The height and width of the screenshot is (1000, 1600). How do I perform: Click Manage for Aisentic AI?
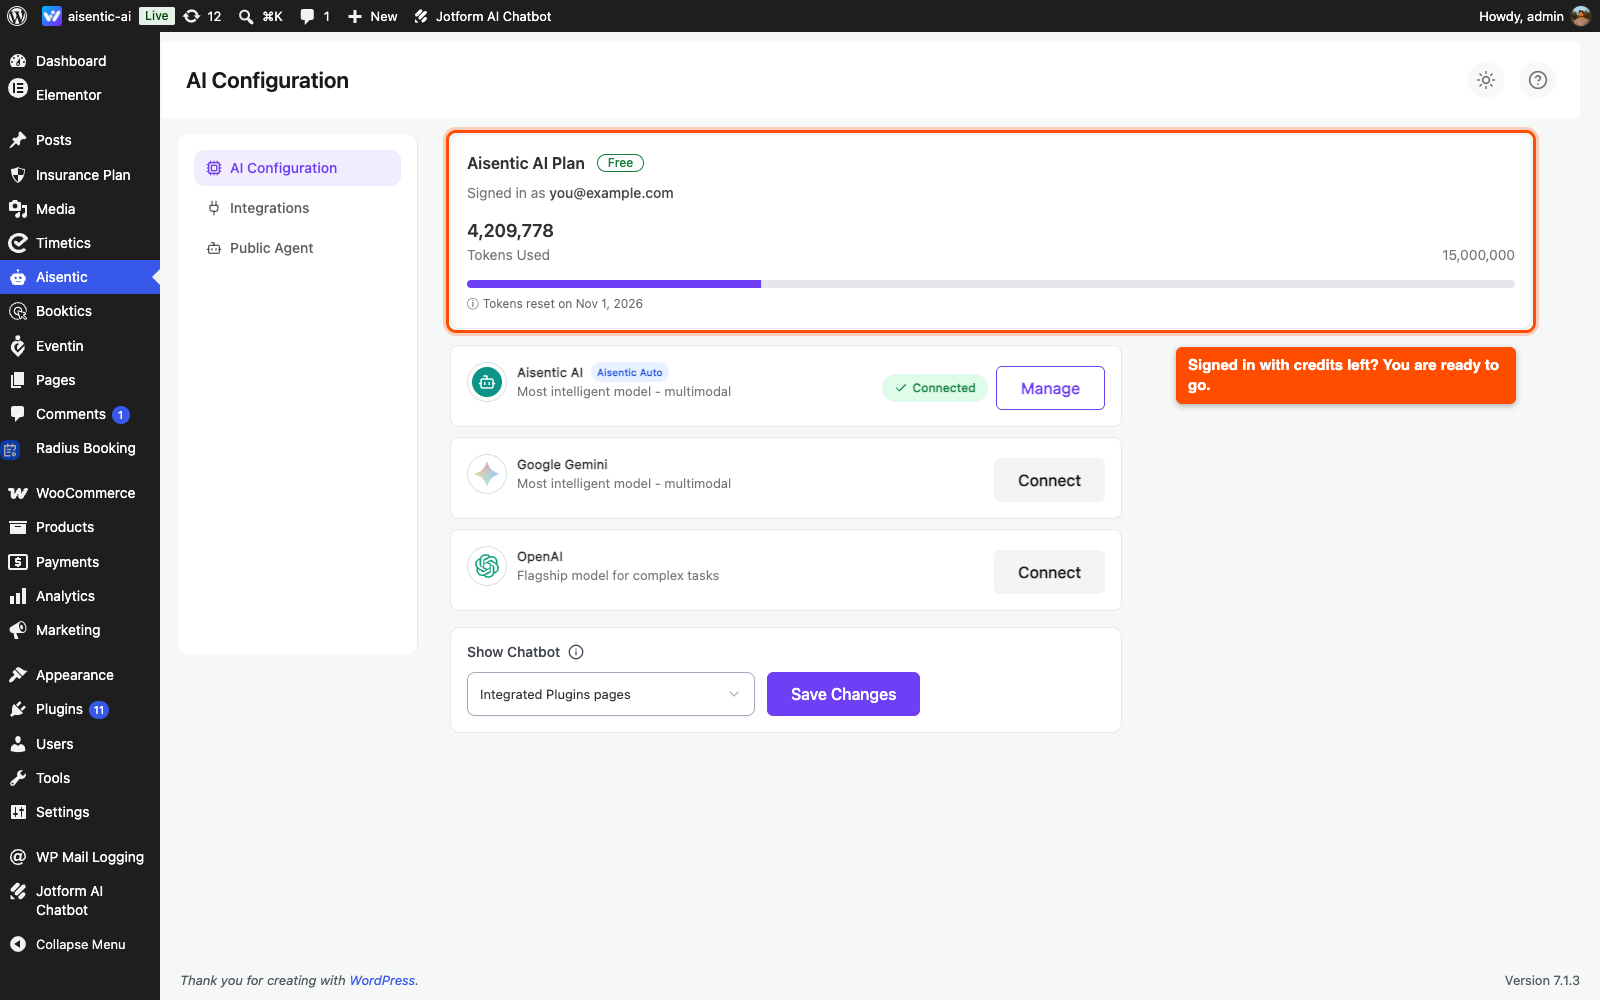click(x=1050, y=388)
